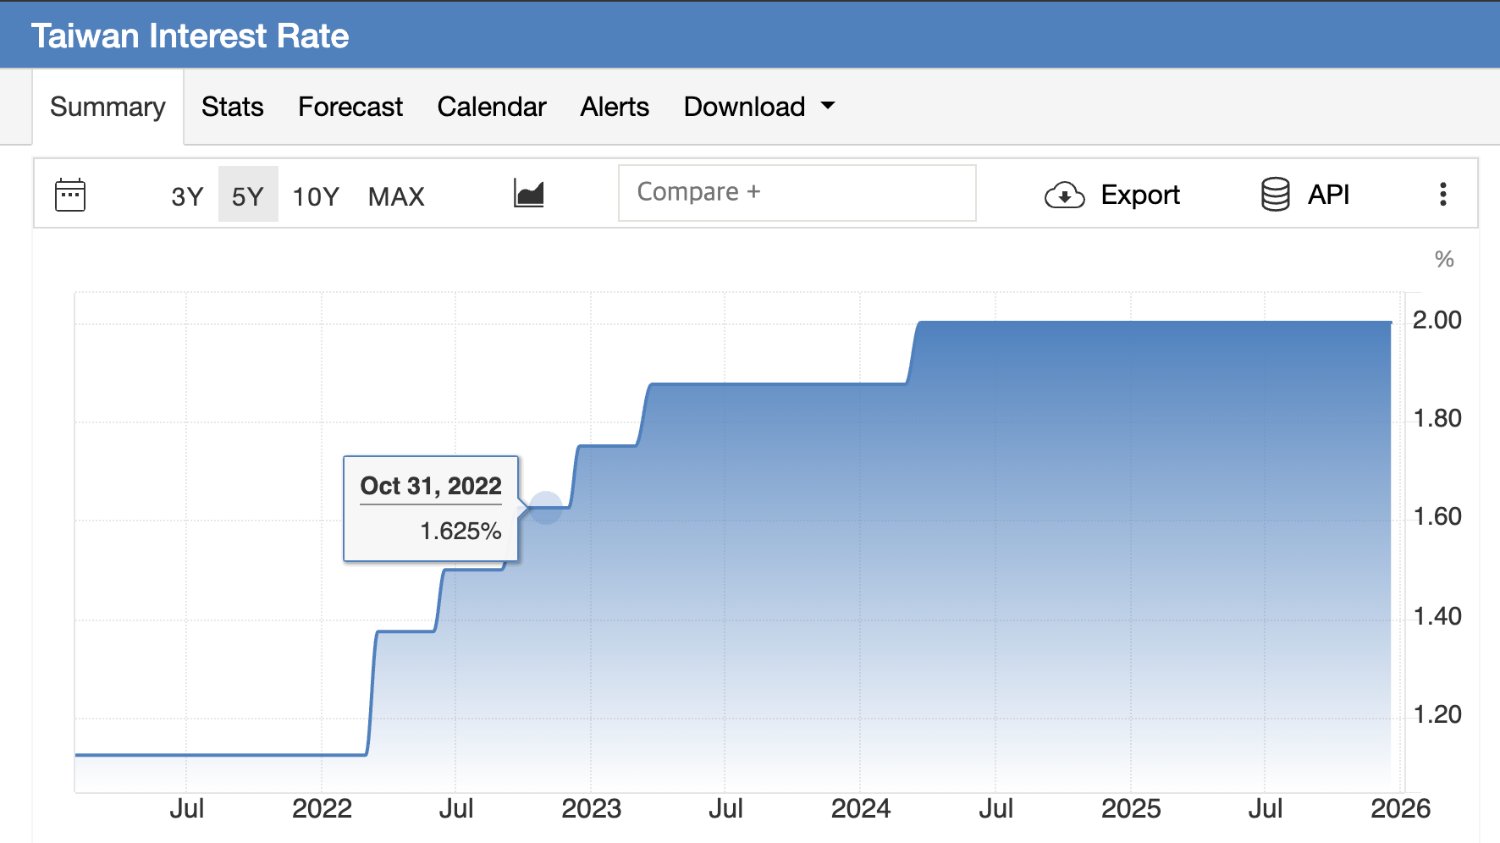Select the 3Y time range
Image resolution: width=1500 pixels, height=843 pixels.
pos(187,196)
